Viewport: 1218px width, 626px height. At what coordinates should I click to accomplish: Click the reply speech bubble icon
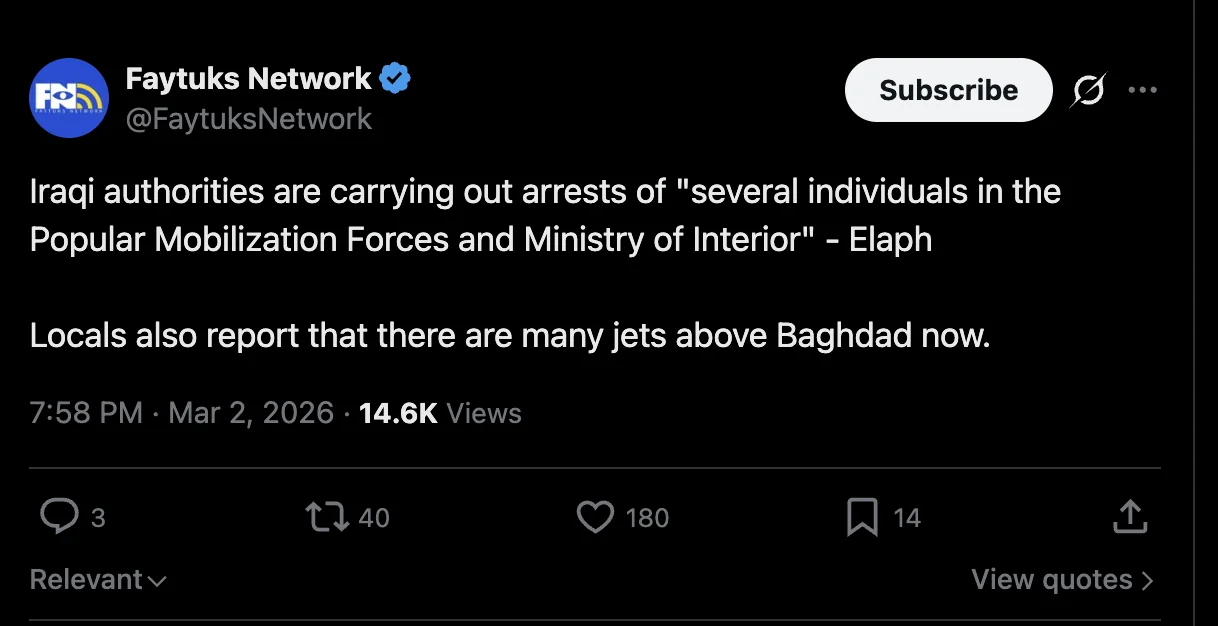59,517
